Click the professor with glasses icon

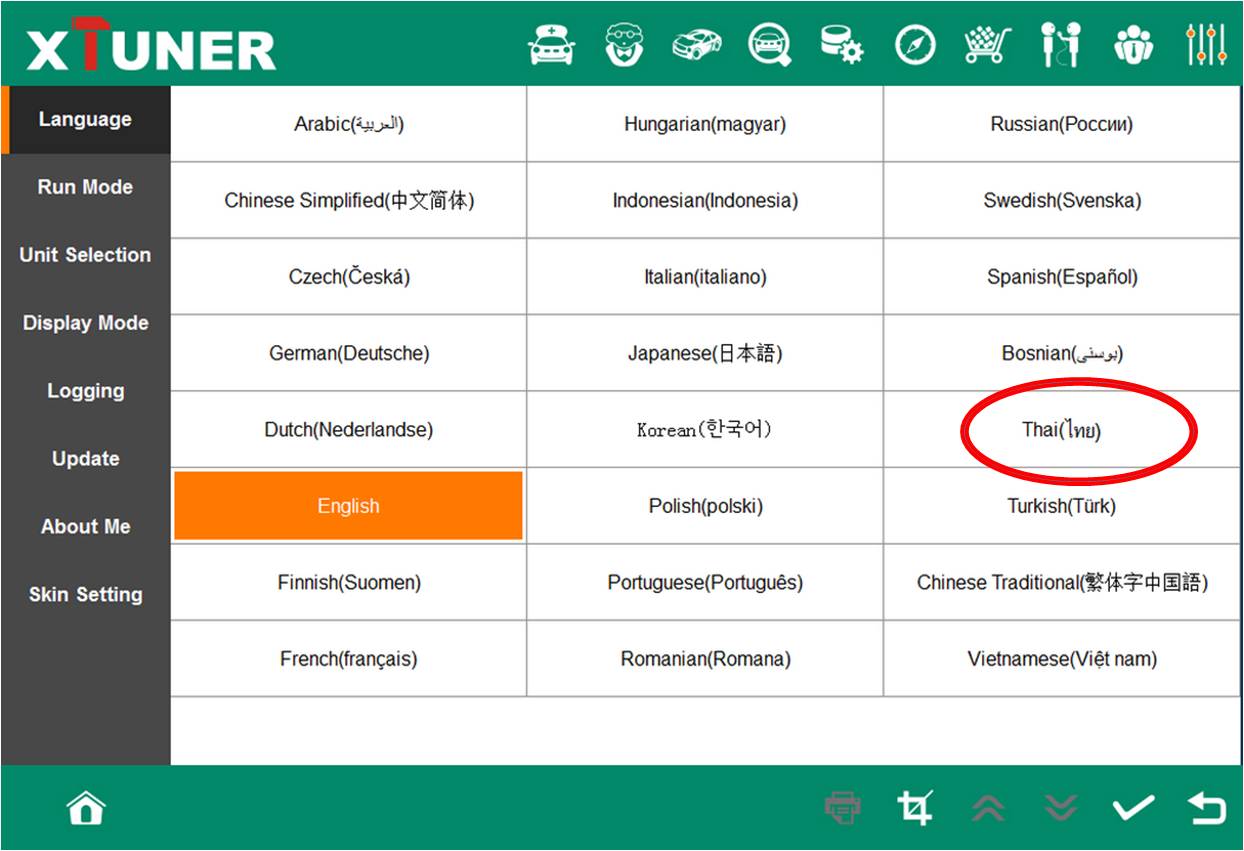[x=625, y=46]
